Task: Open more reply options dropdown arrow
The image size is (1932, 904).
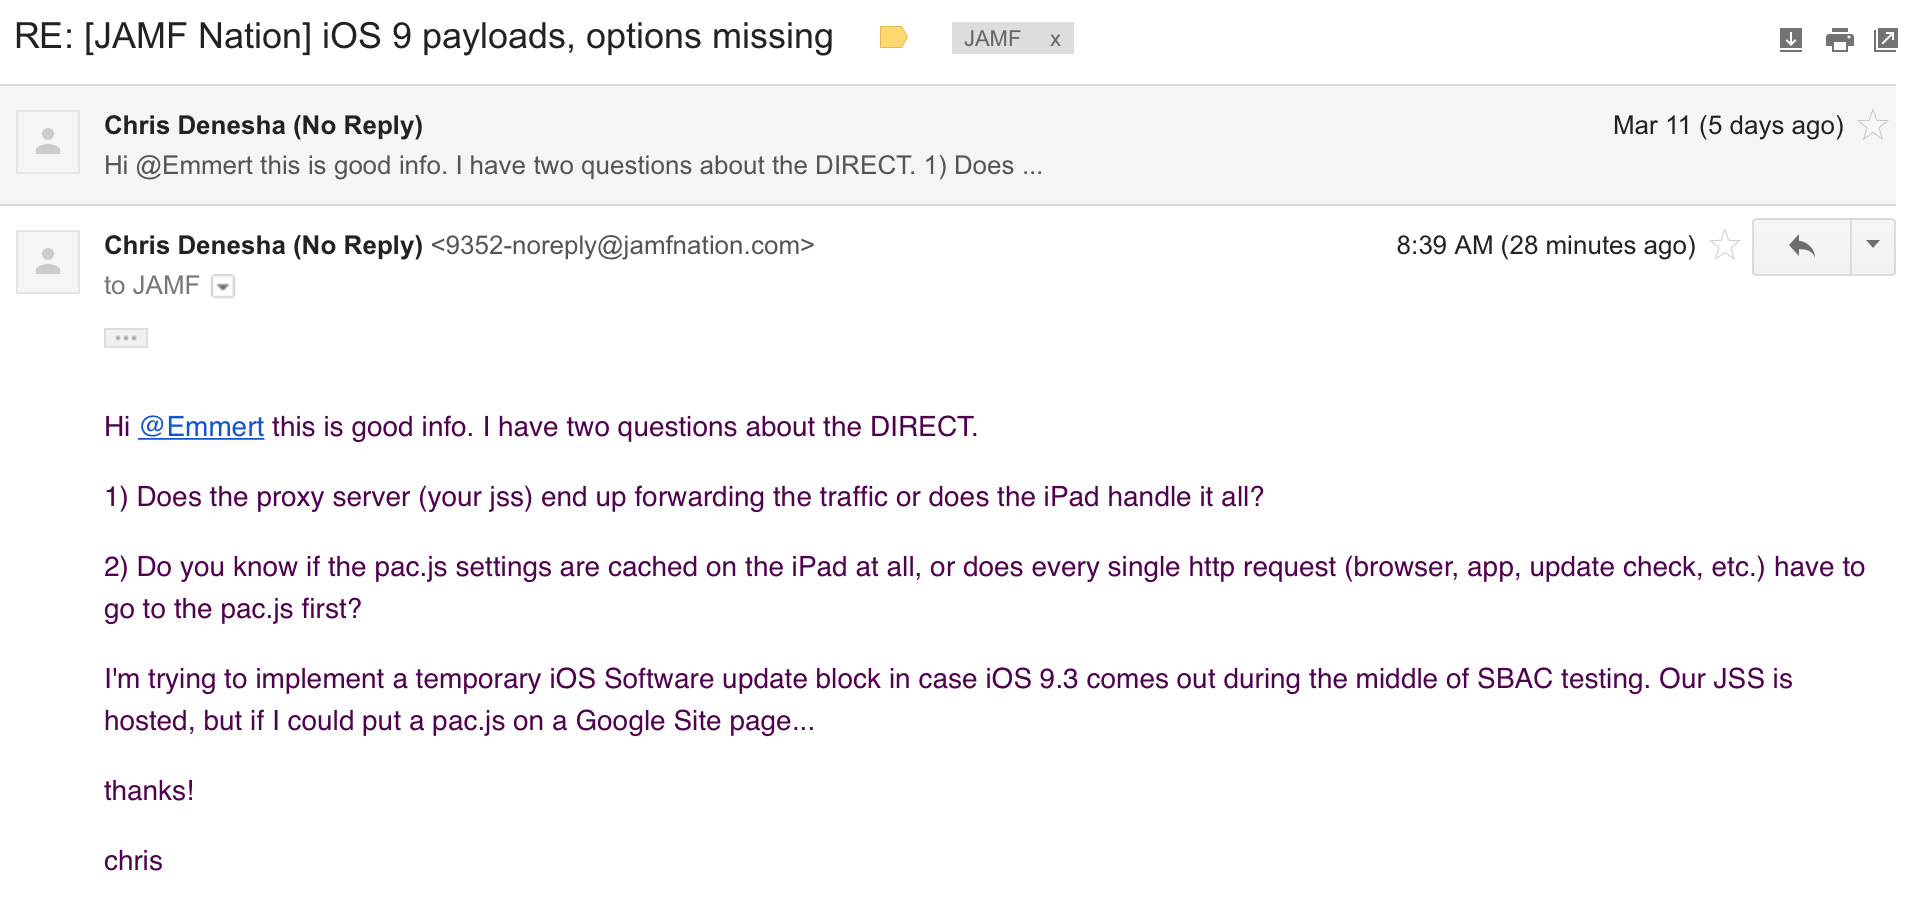Action: (1873, 246)
